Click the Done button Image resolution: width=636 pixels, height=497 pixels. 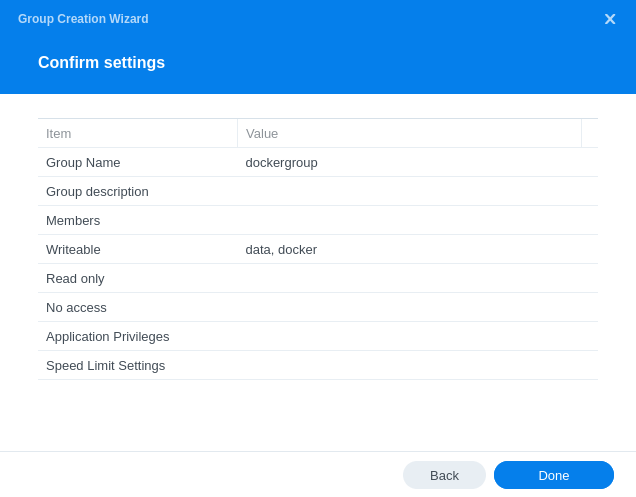554,475
